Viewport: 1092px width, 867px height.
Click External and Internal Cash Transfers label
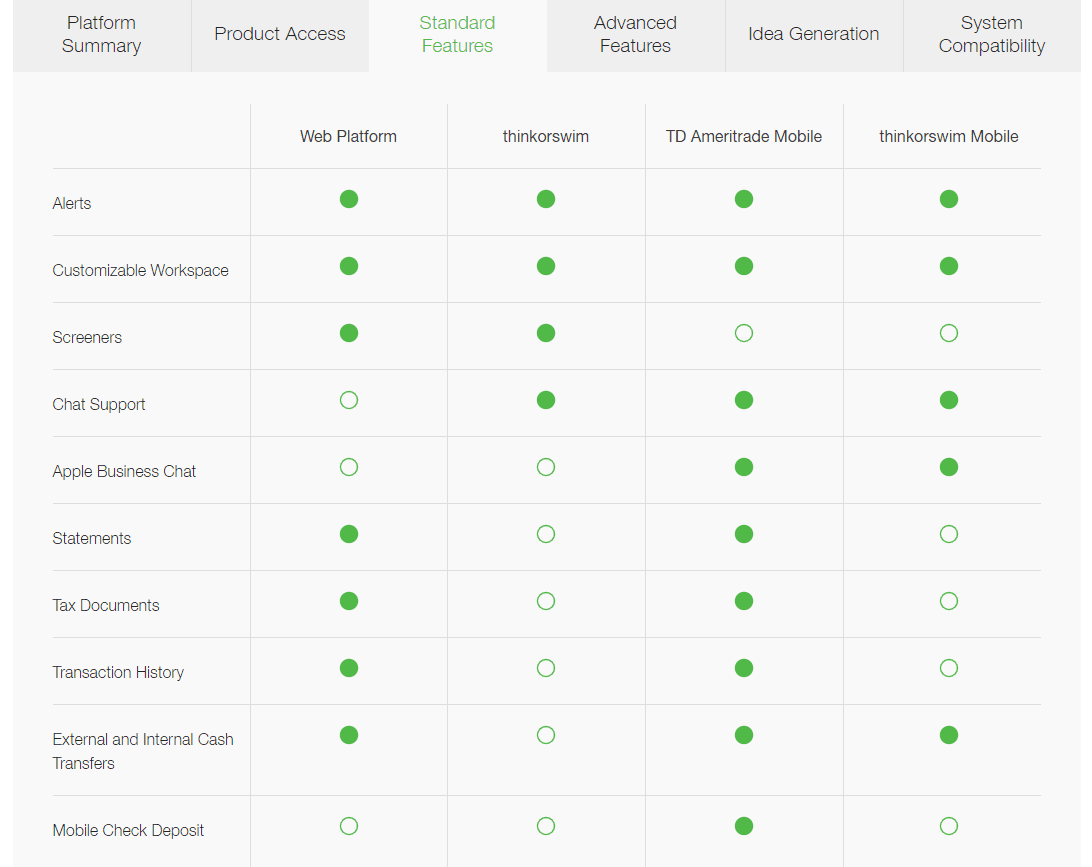click(x=143, y=751)
